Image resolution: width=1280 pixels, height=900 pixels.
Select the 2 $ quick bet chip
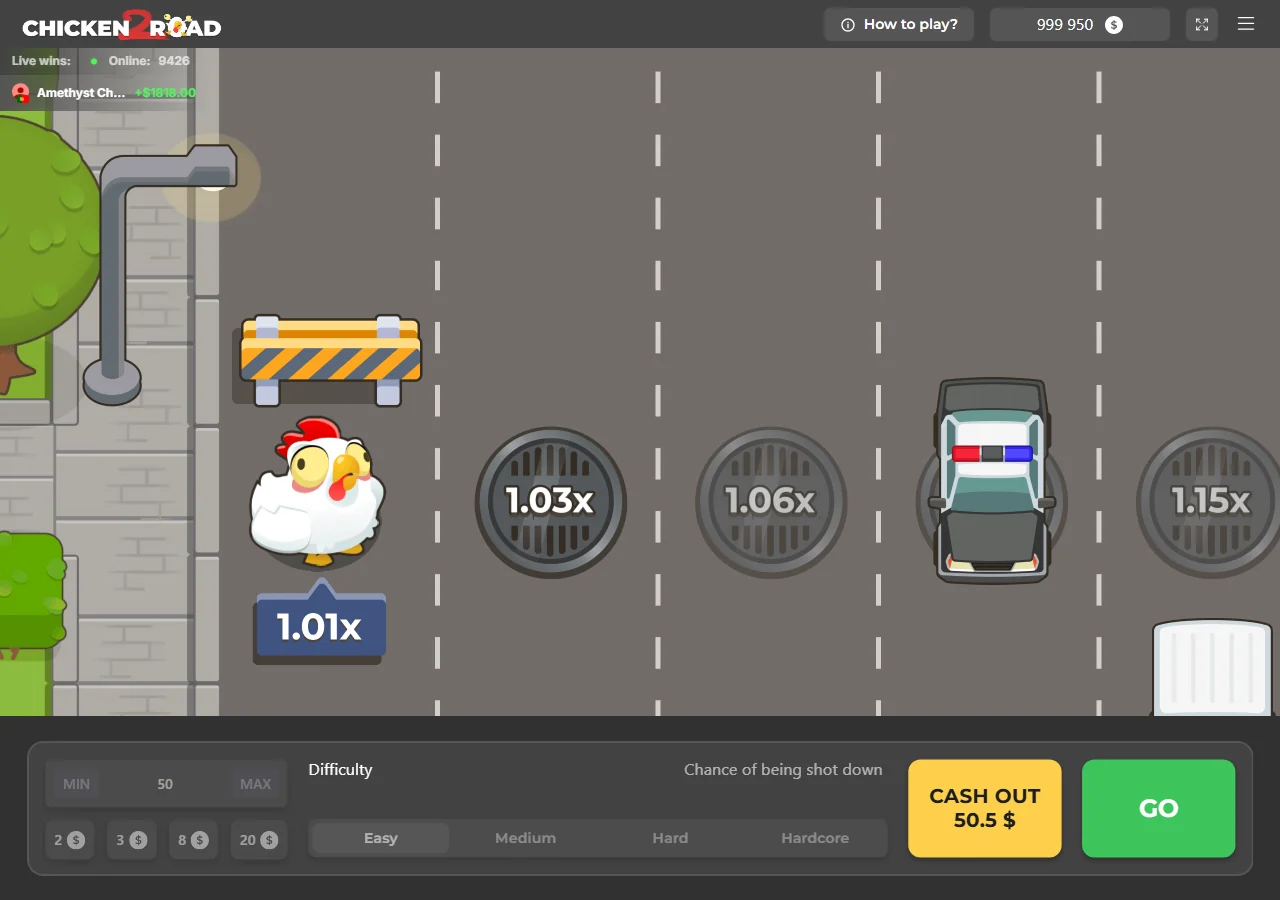click(70, 840)
